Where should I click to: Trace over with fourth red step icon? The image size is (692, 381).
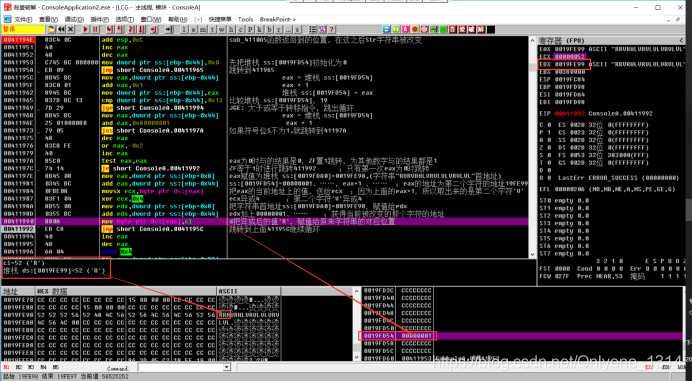tap(142, 30)
